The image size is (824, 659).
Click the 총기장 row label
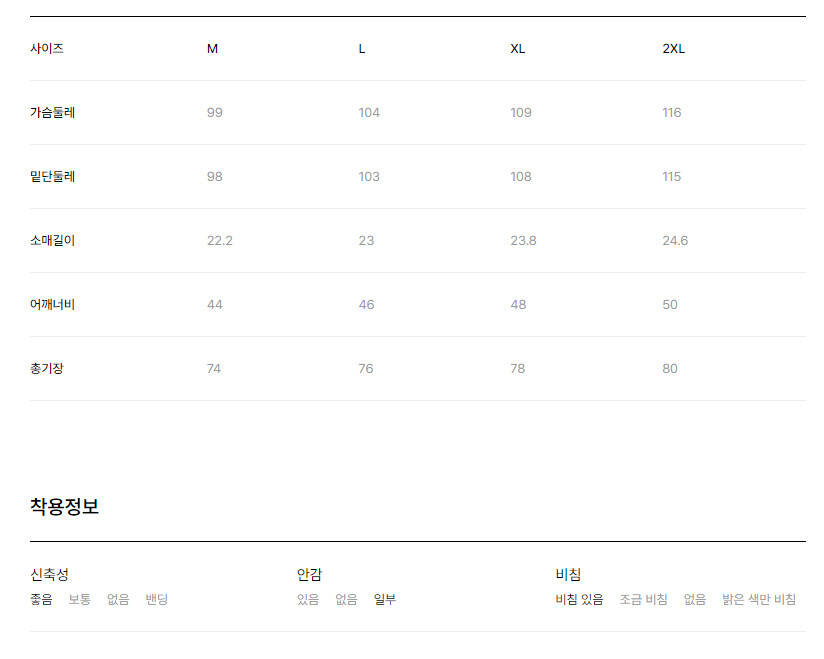(x=47, y=369)
